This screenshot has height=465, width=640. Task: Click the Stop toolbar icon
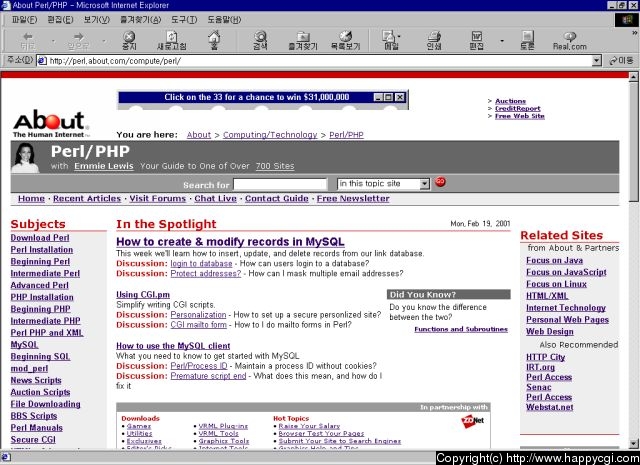coord(129,37)
